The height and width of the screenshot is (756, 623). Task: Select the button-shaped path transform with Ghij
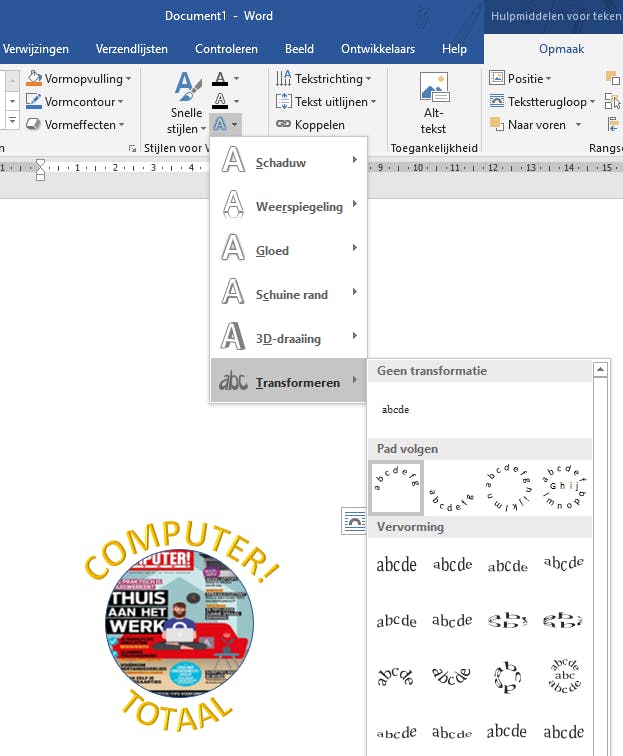coord(563,487)
